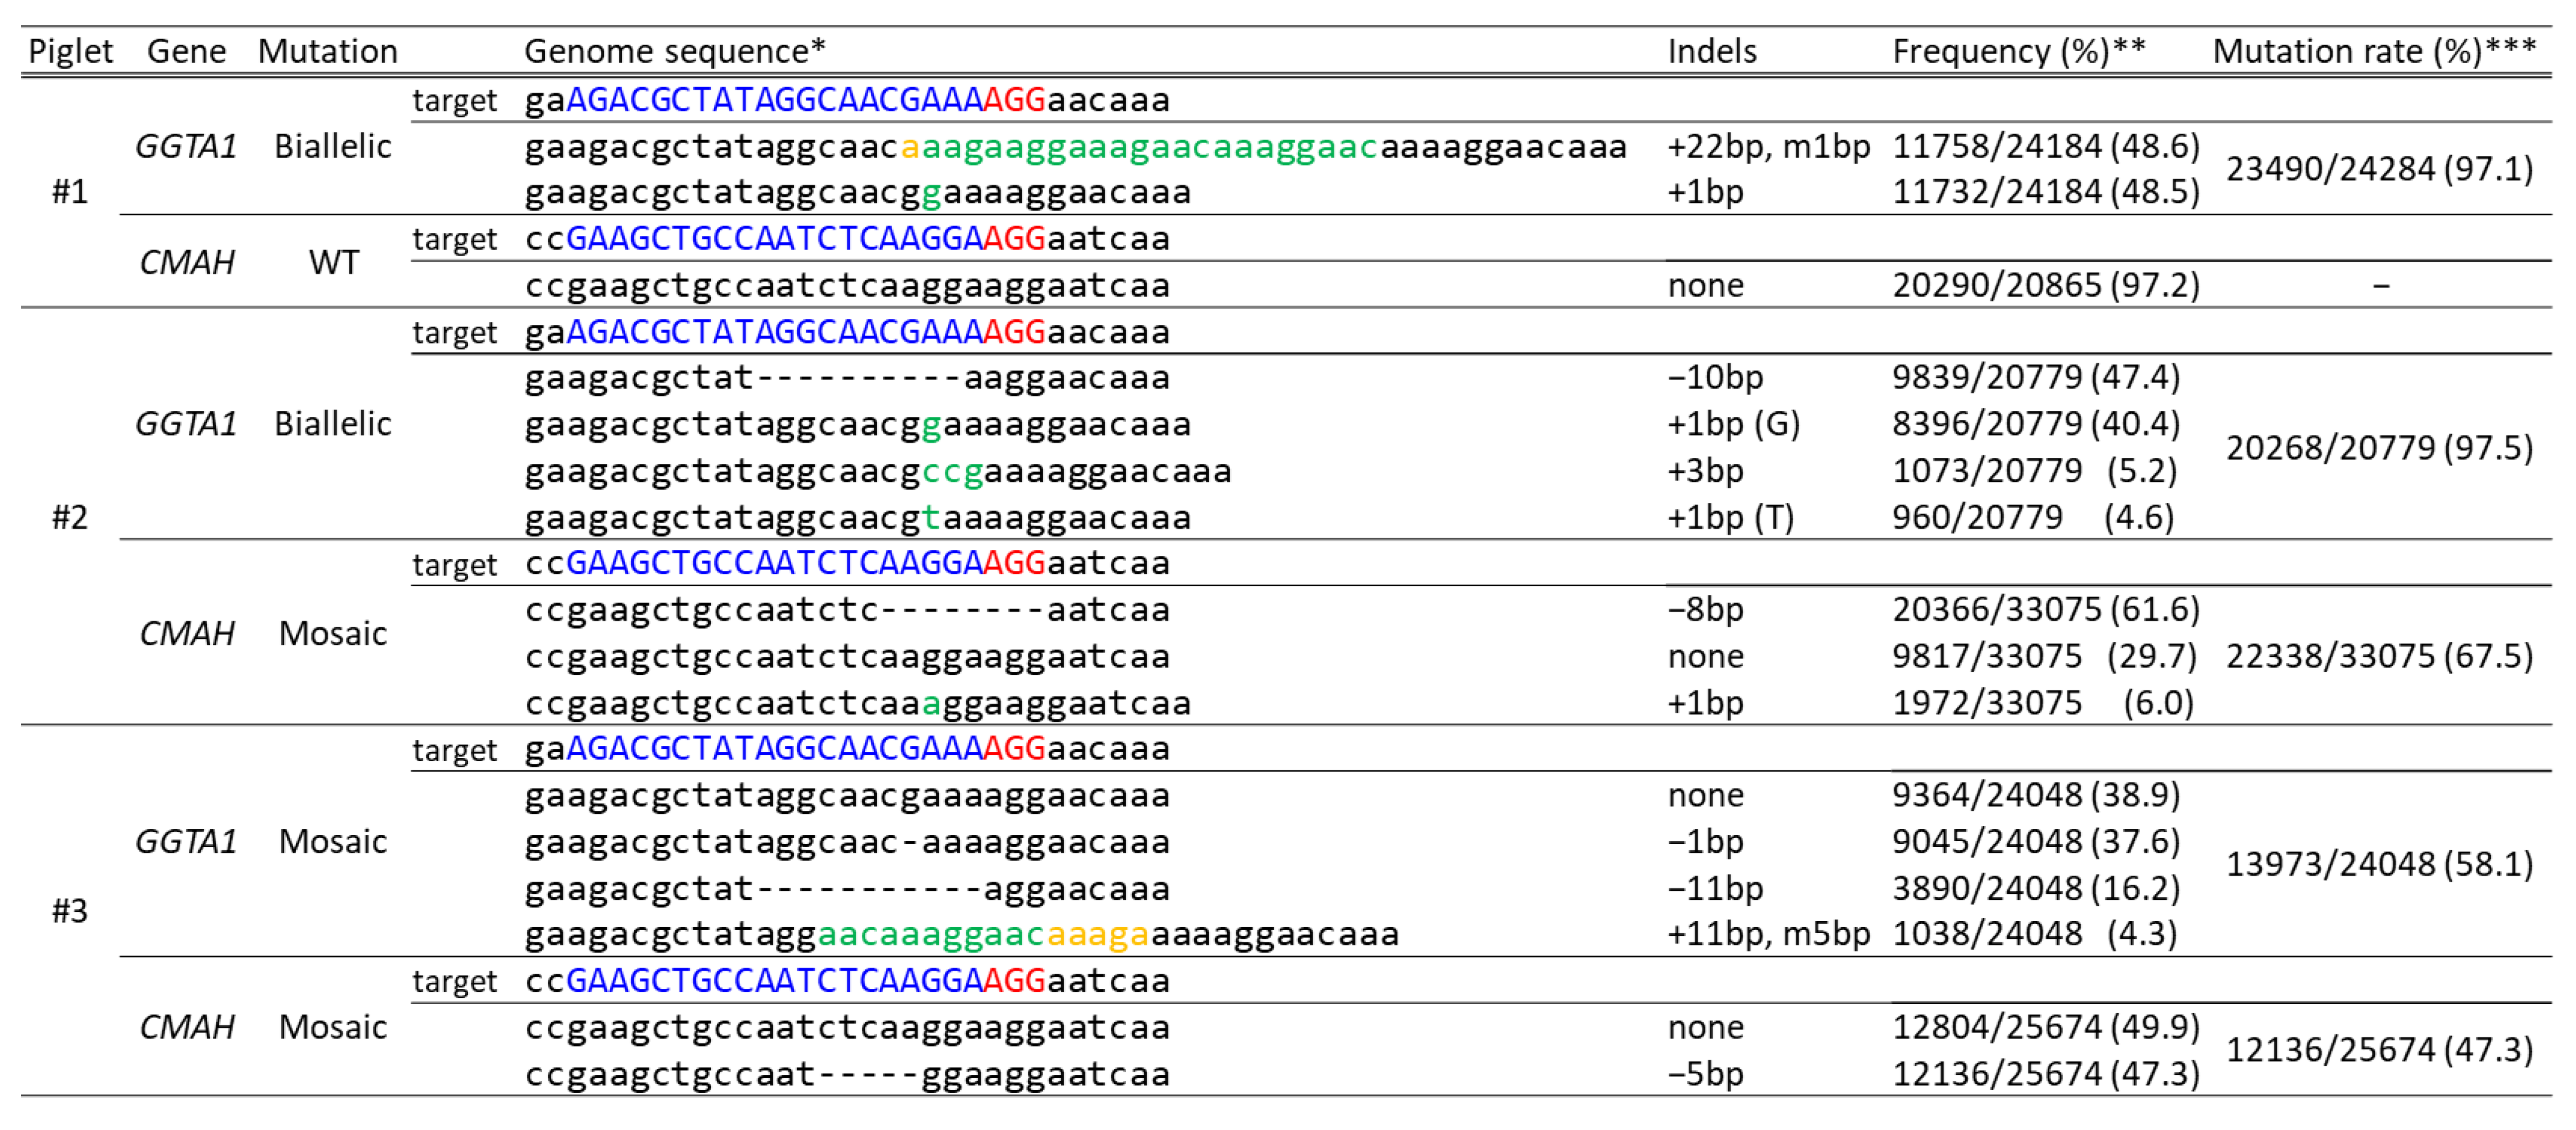Viewport: 2576px width, 1130px height.
Task: Select piglet #2 row label
Action: 70,517
